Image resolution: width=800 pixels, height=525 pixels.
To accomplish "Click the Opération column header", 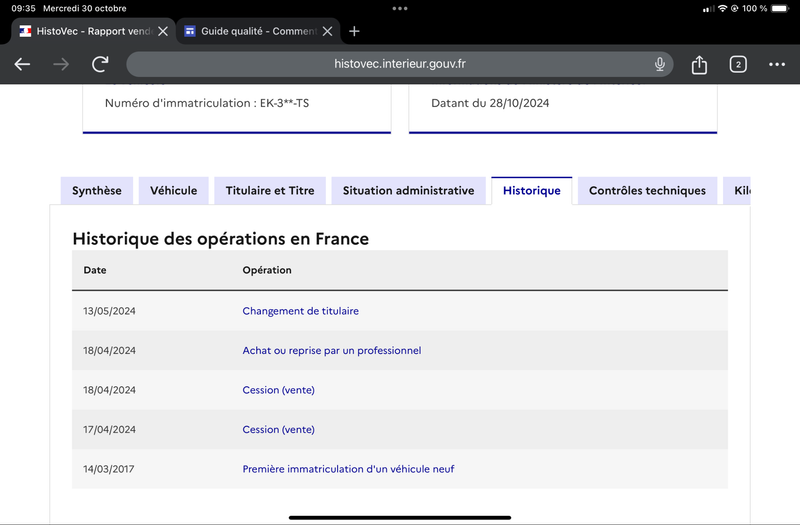I will [x=267, y=270].
